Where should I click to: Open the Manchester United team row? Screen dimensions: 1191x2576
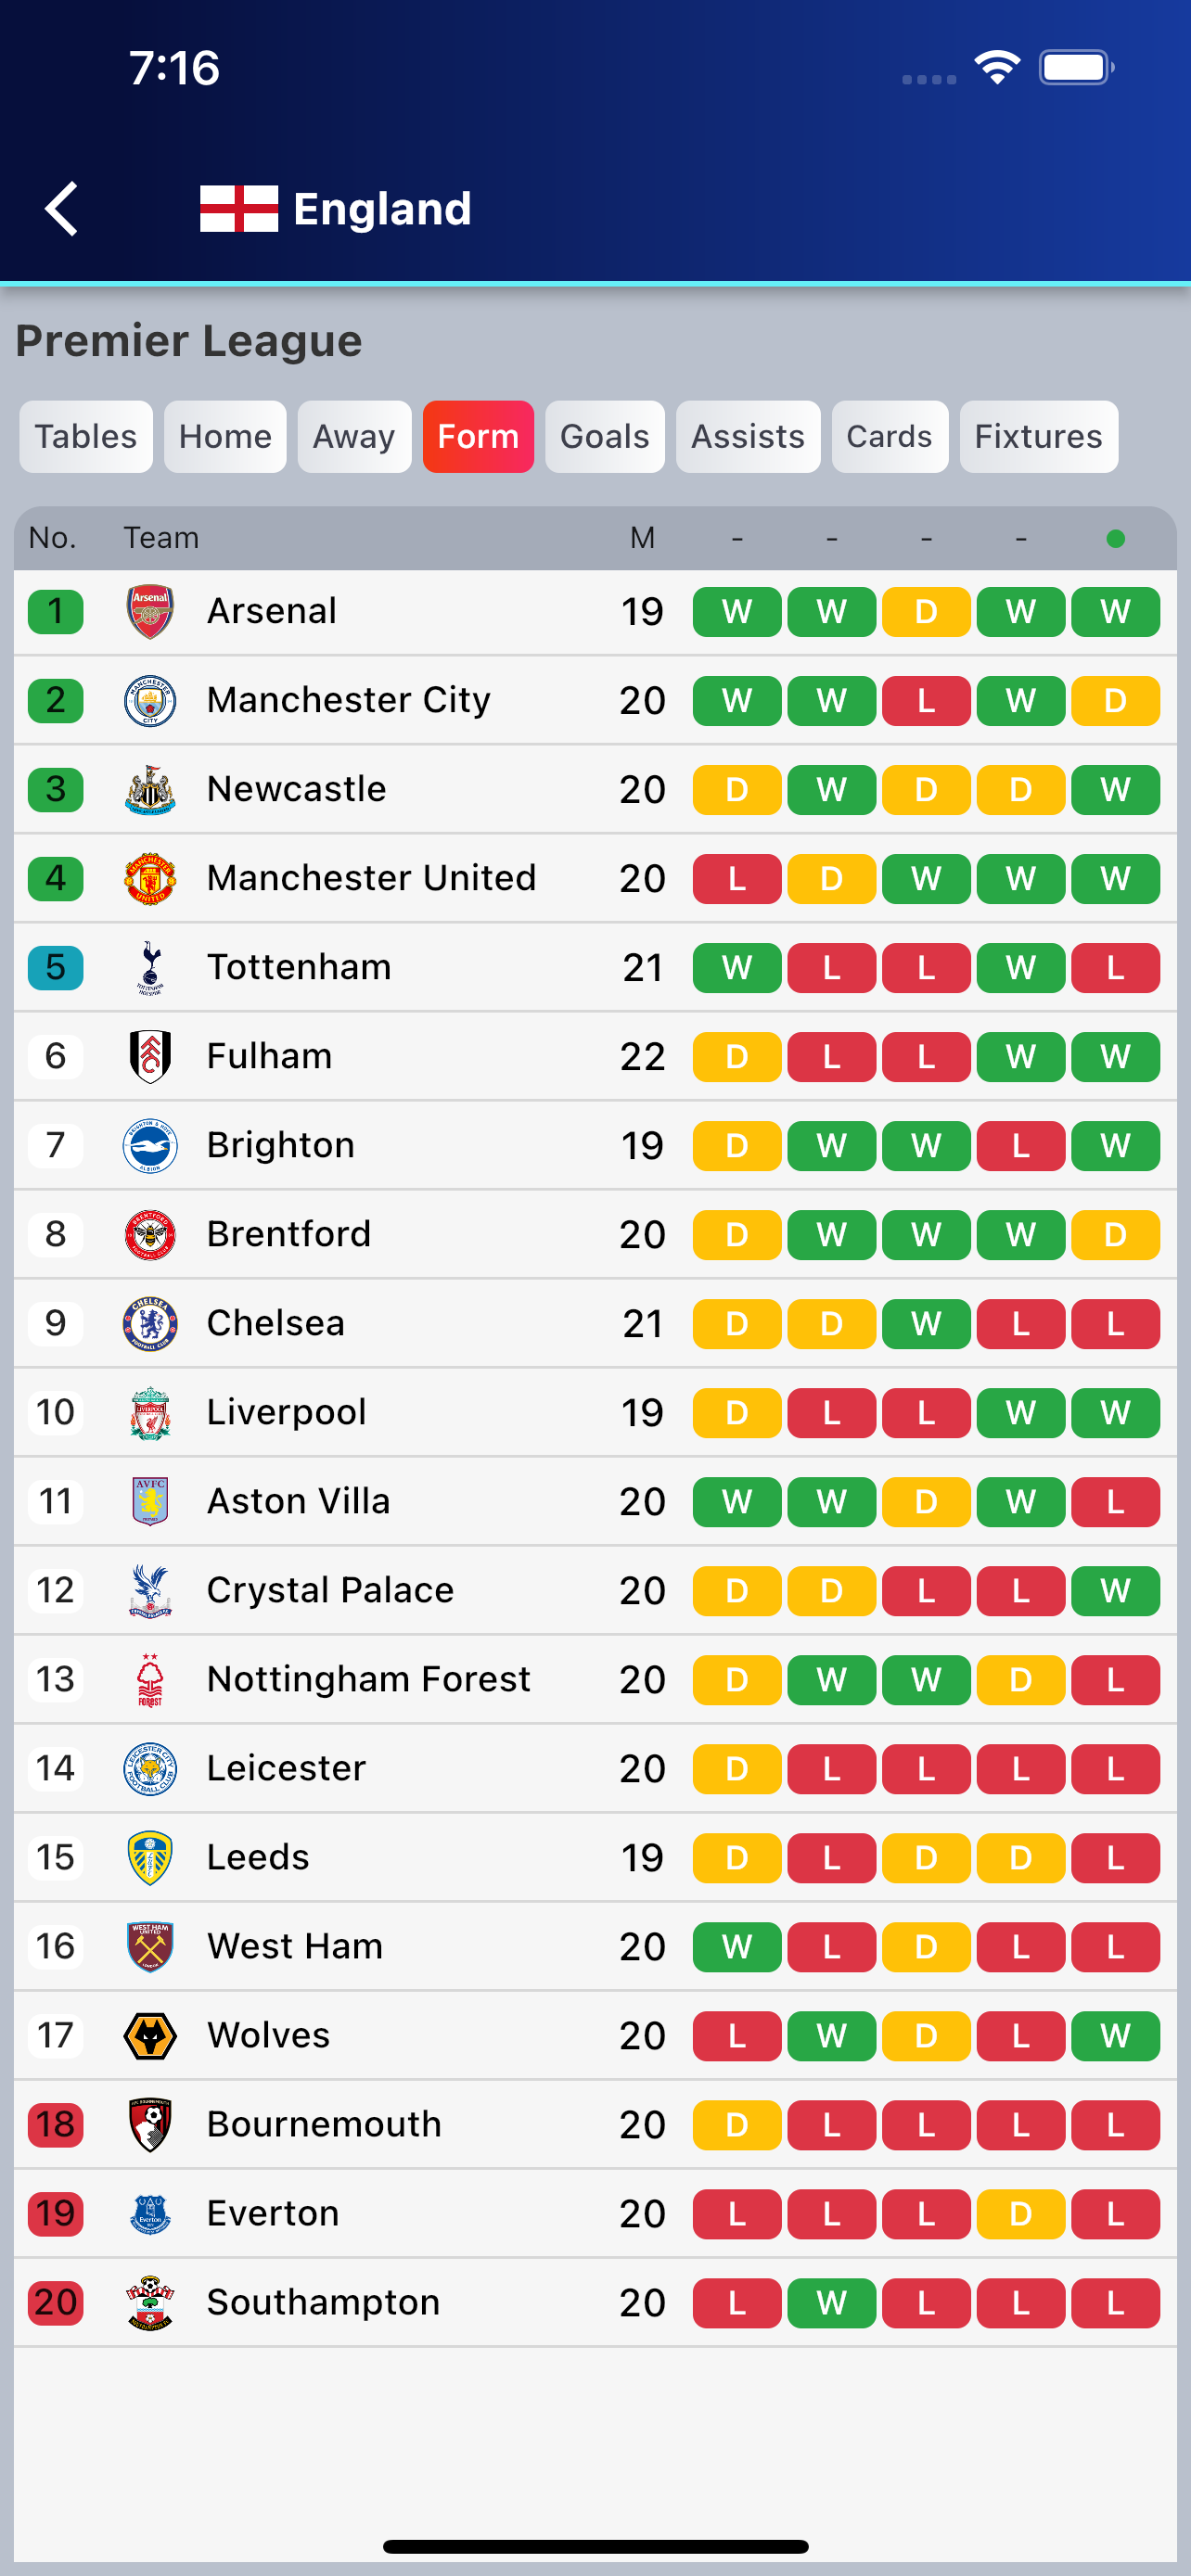371,878
